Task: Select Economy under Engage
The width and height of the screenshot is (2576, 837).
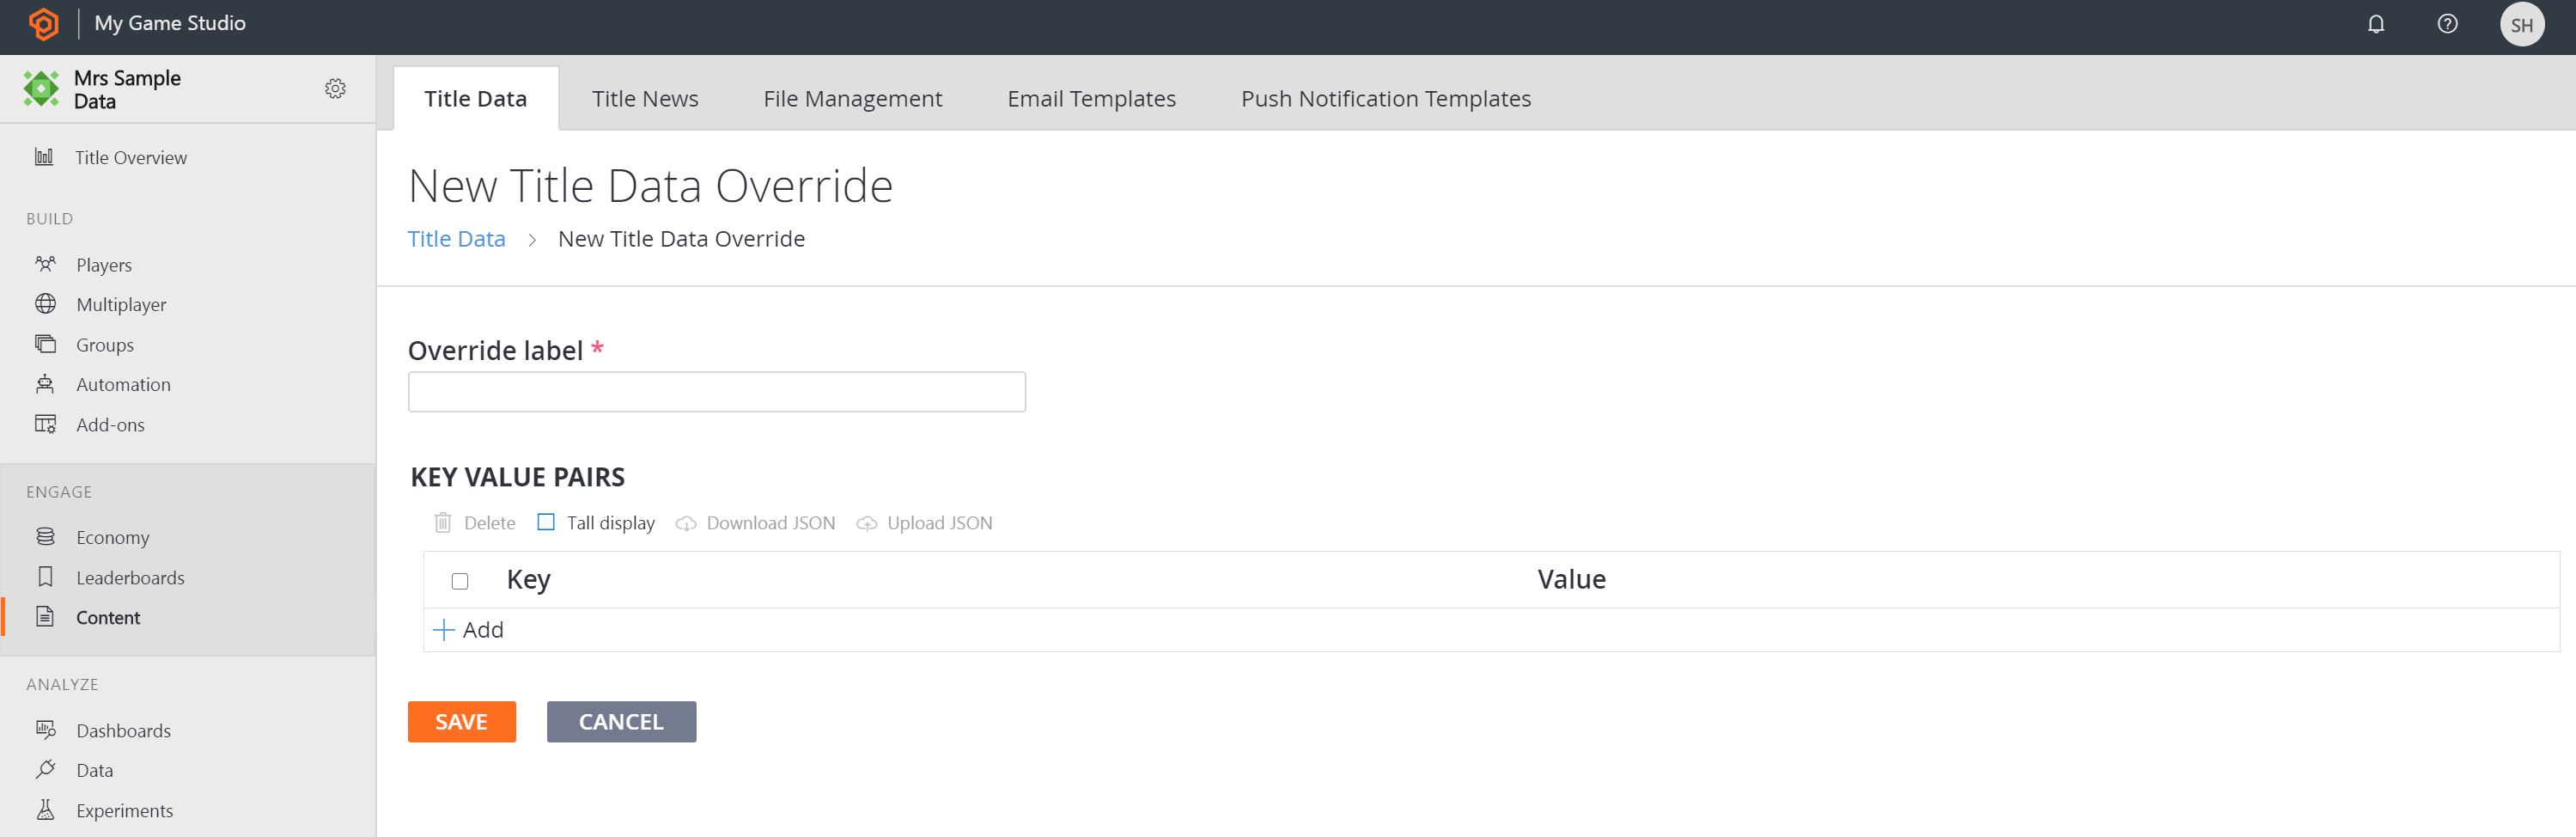Action: tap(113, 537)
